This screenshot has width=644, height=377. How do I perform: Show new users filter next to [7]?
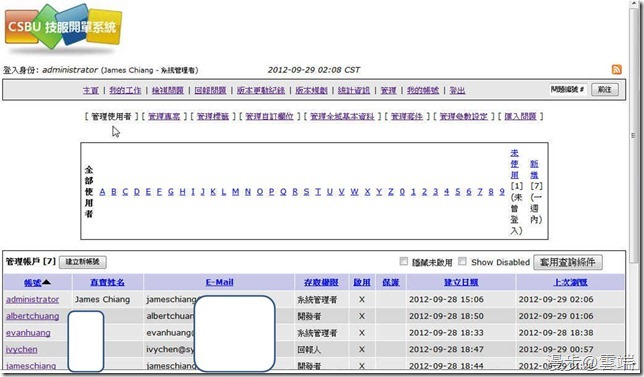pos(534,169)
